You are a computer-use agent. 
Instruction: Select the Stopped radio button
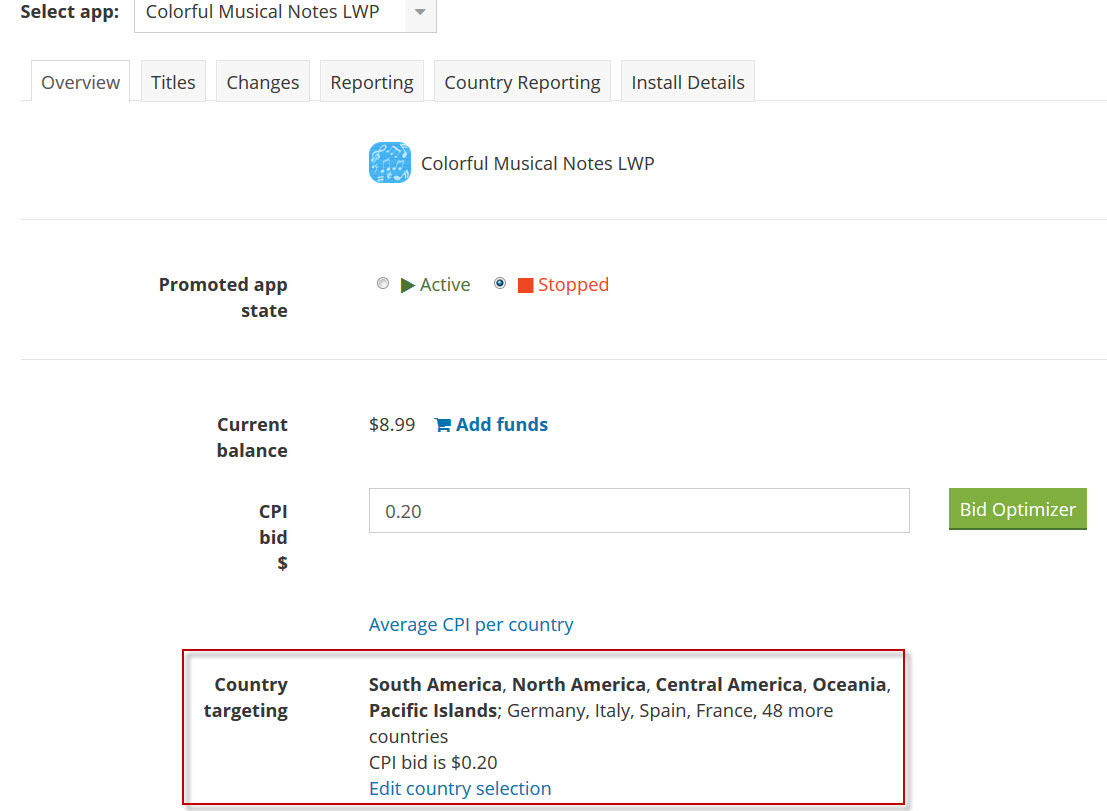[x=500, y=284]
